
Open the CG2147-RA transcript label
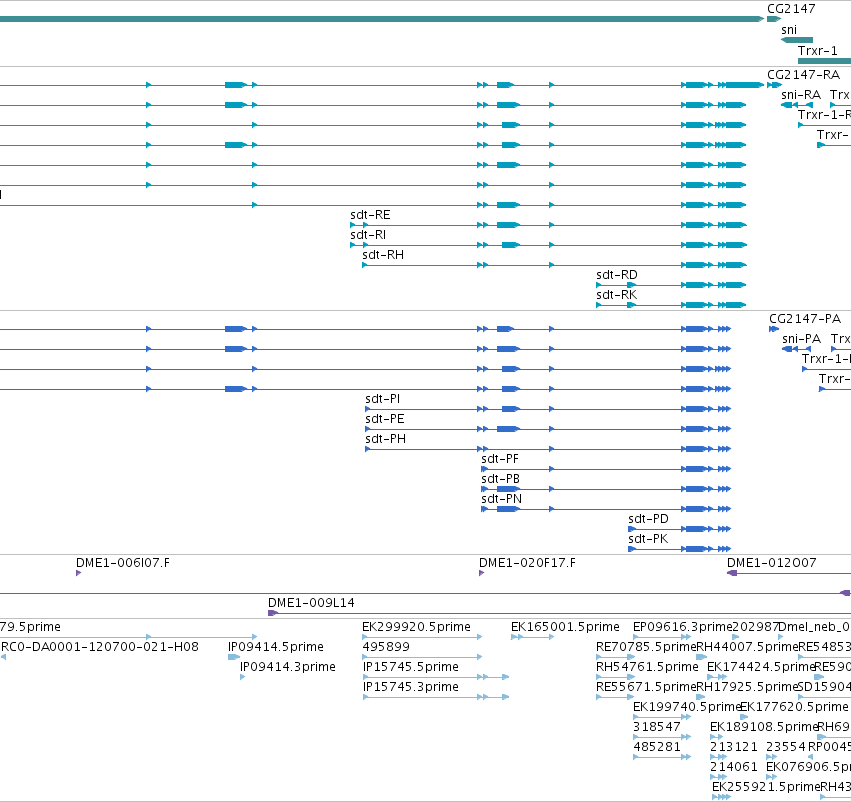(x=803, y=75)
